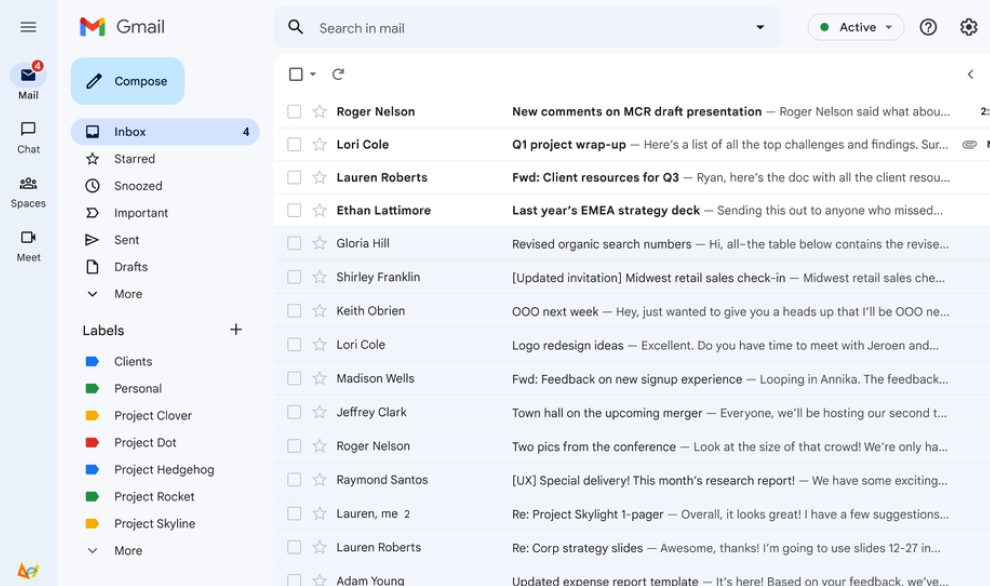Viewport: 990px width, 586px height.
Task: Tick the checkbox for Gloria Hill's email
Action: (294, 243)
